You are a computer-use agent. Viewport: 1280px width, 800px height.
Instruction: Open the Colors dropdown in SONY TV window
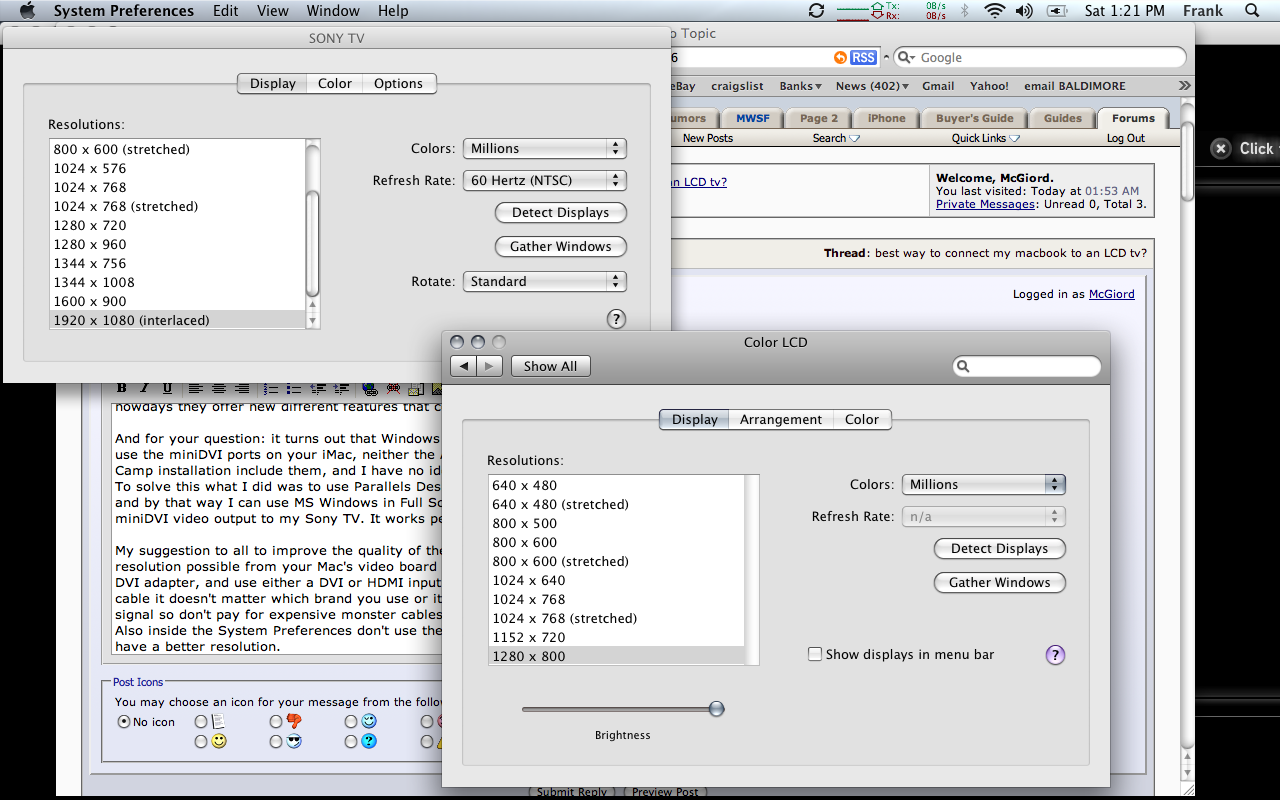point(544,148)
